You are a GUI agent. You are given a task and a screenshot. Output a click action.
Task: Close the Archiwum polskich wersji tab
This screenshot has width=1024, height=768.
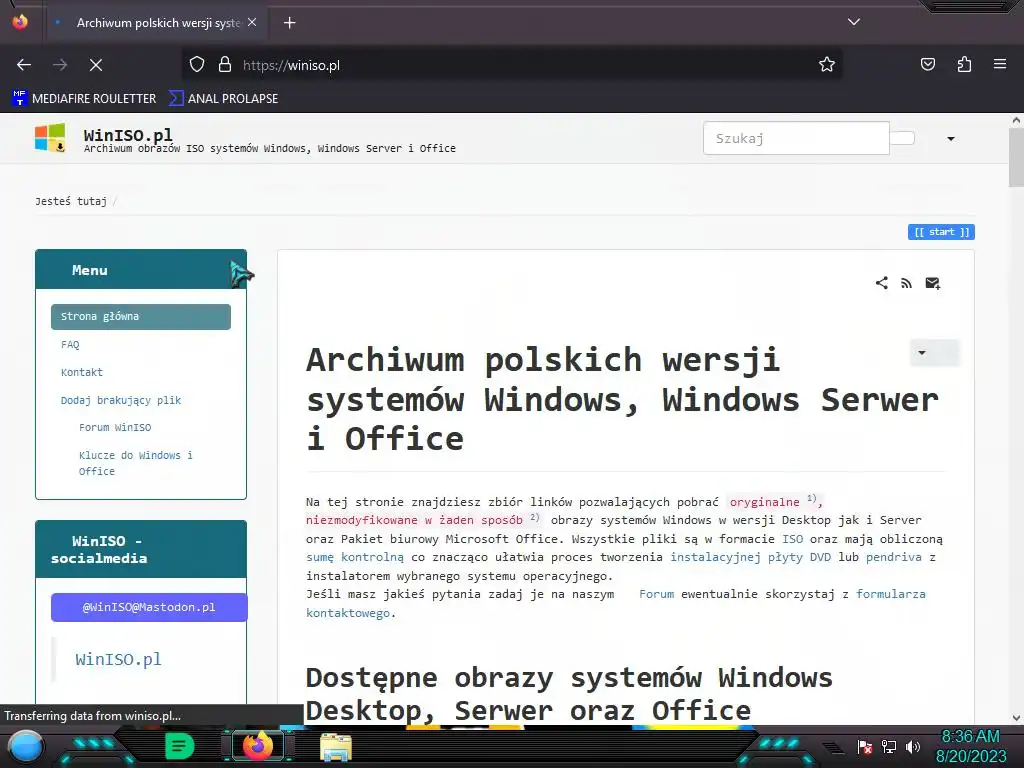click(x=252, y=22)
